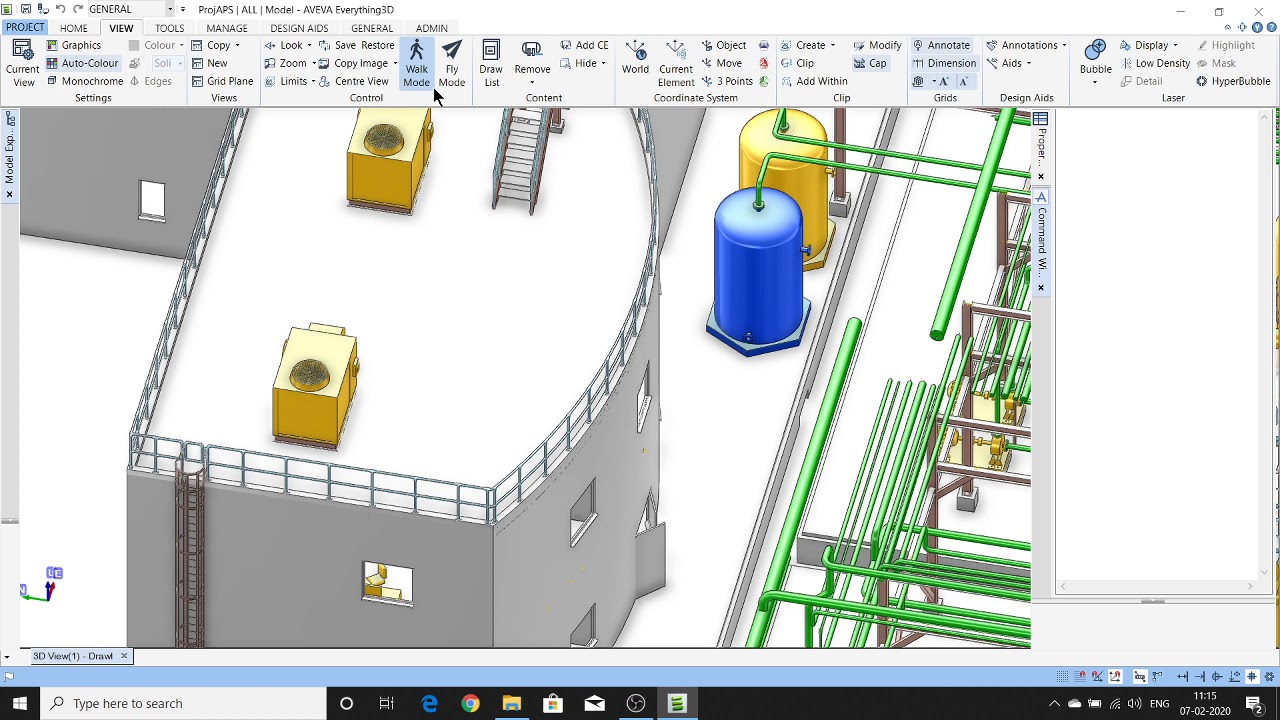The image size is (1280, 720).
Task: Click the blue help question mark icon
Action: [x=1271, y=27]
